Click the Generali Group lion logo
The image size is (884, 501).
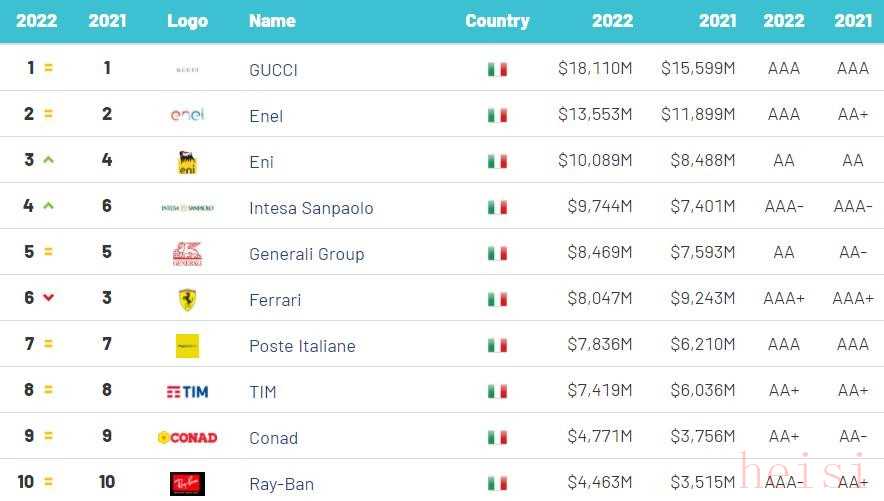coord(187,254)
